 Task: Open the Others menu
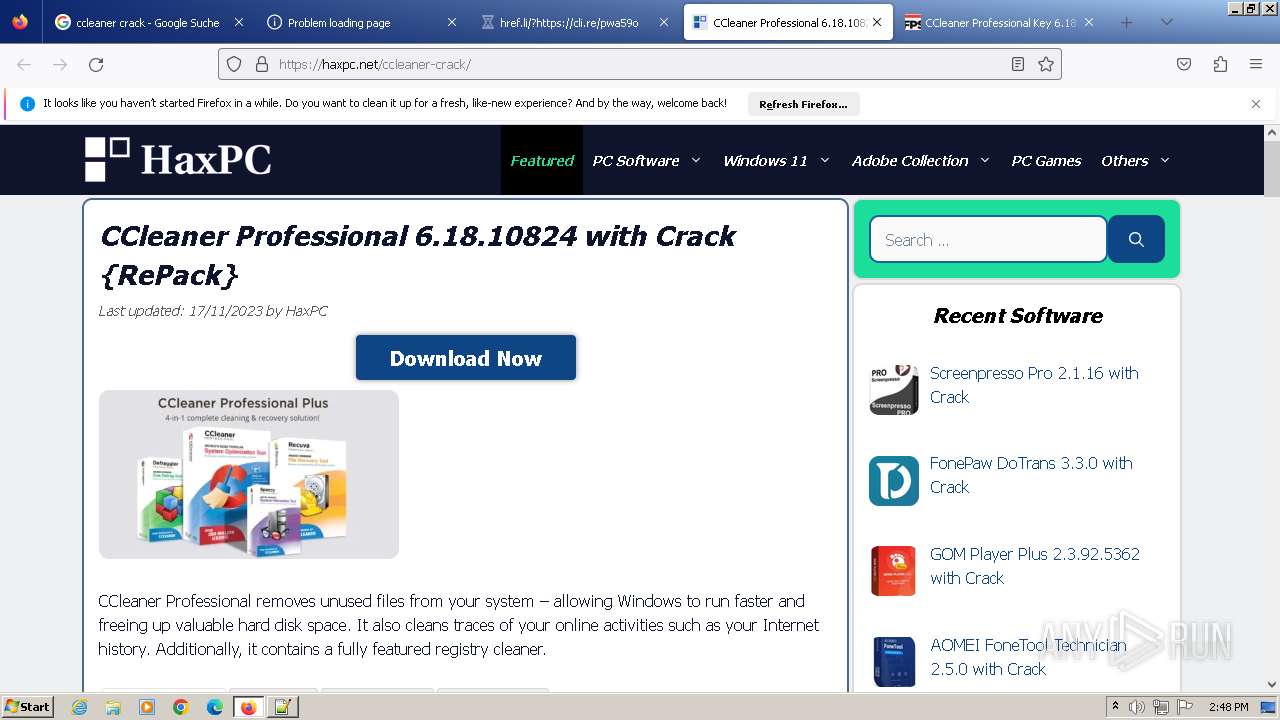coord(1125,160)
